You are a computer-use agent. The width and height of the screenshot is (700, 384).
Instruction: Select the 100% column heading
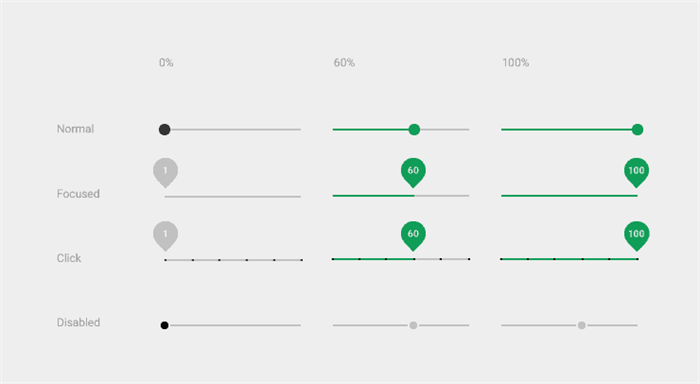point(516,63)
